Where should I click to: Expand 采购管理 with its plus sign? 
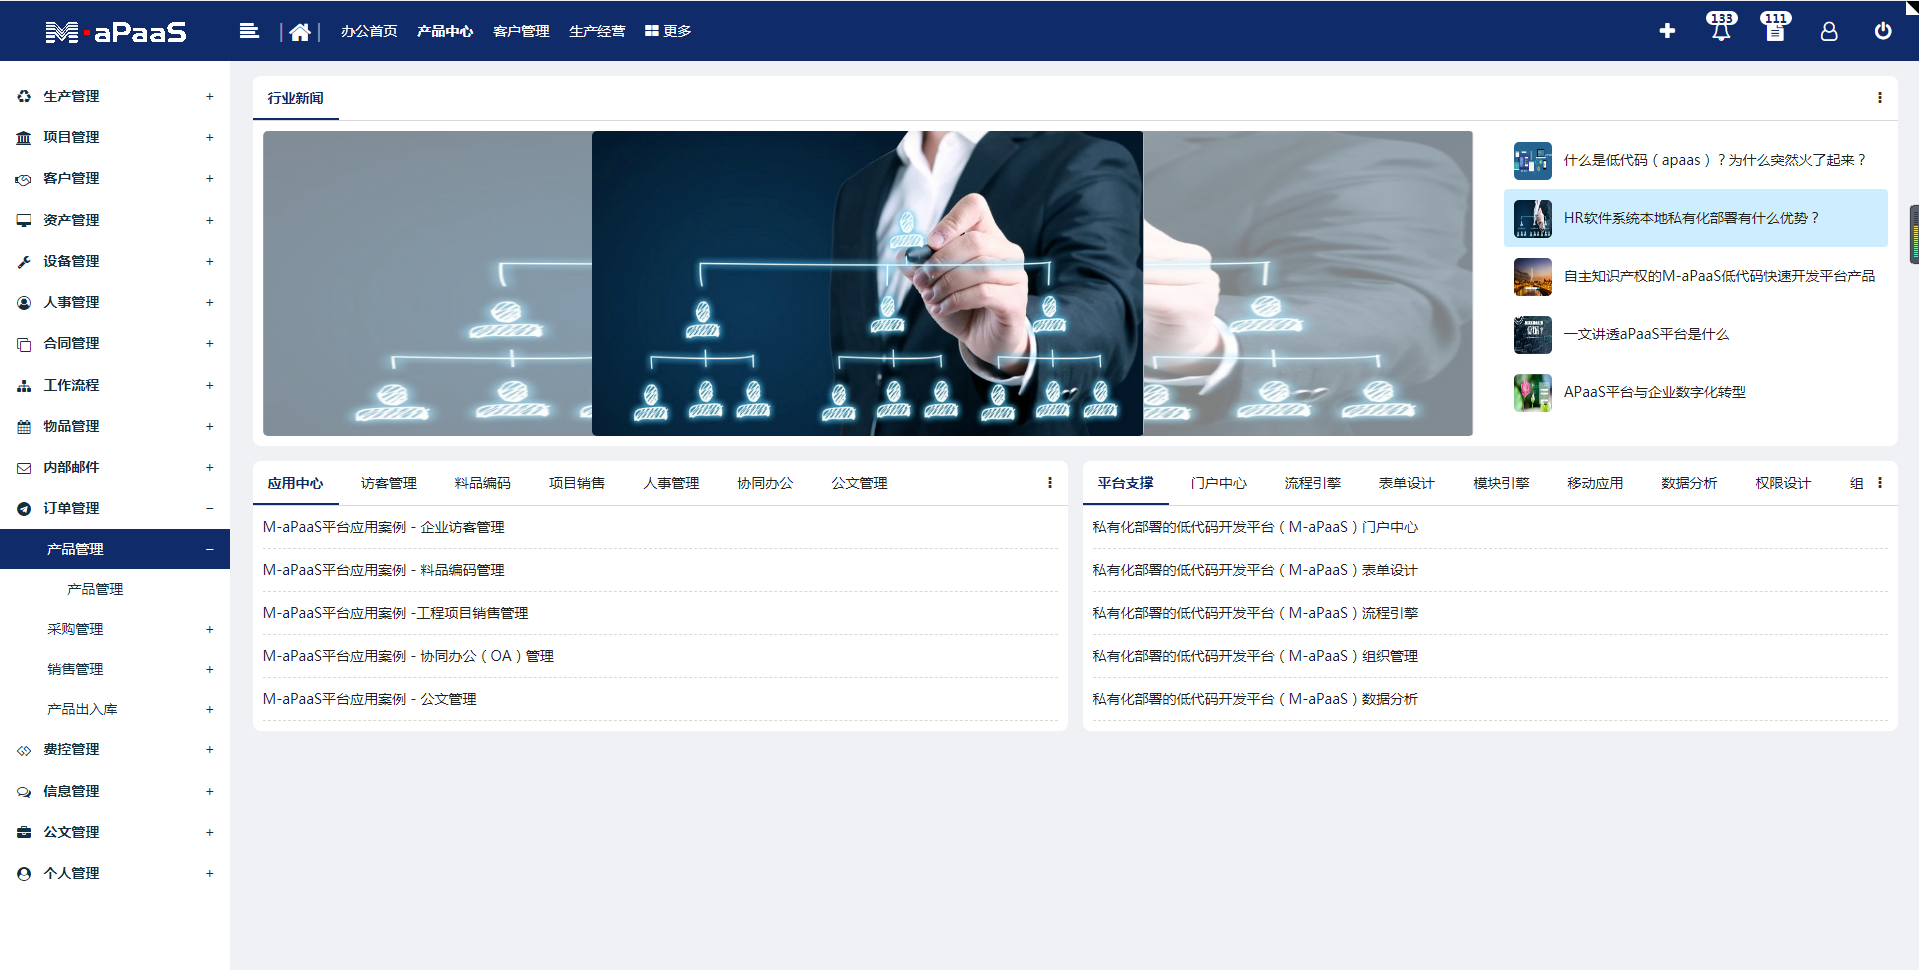tap(209, 630)
